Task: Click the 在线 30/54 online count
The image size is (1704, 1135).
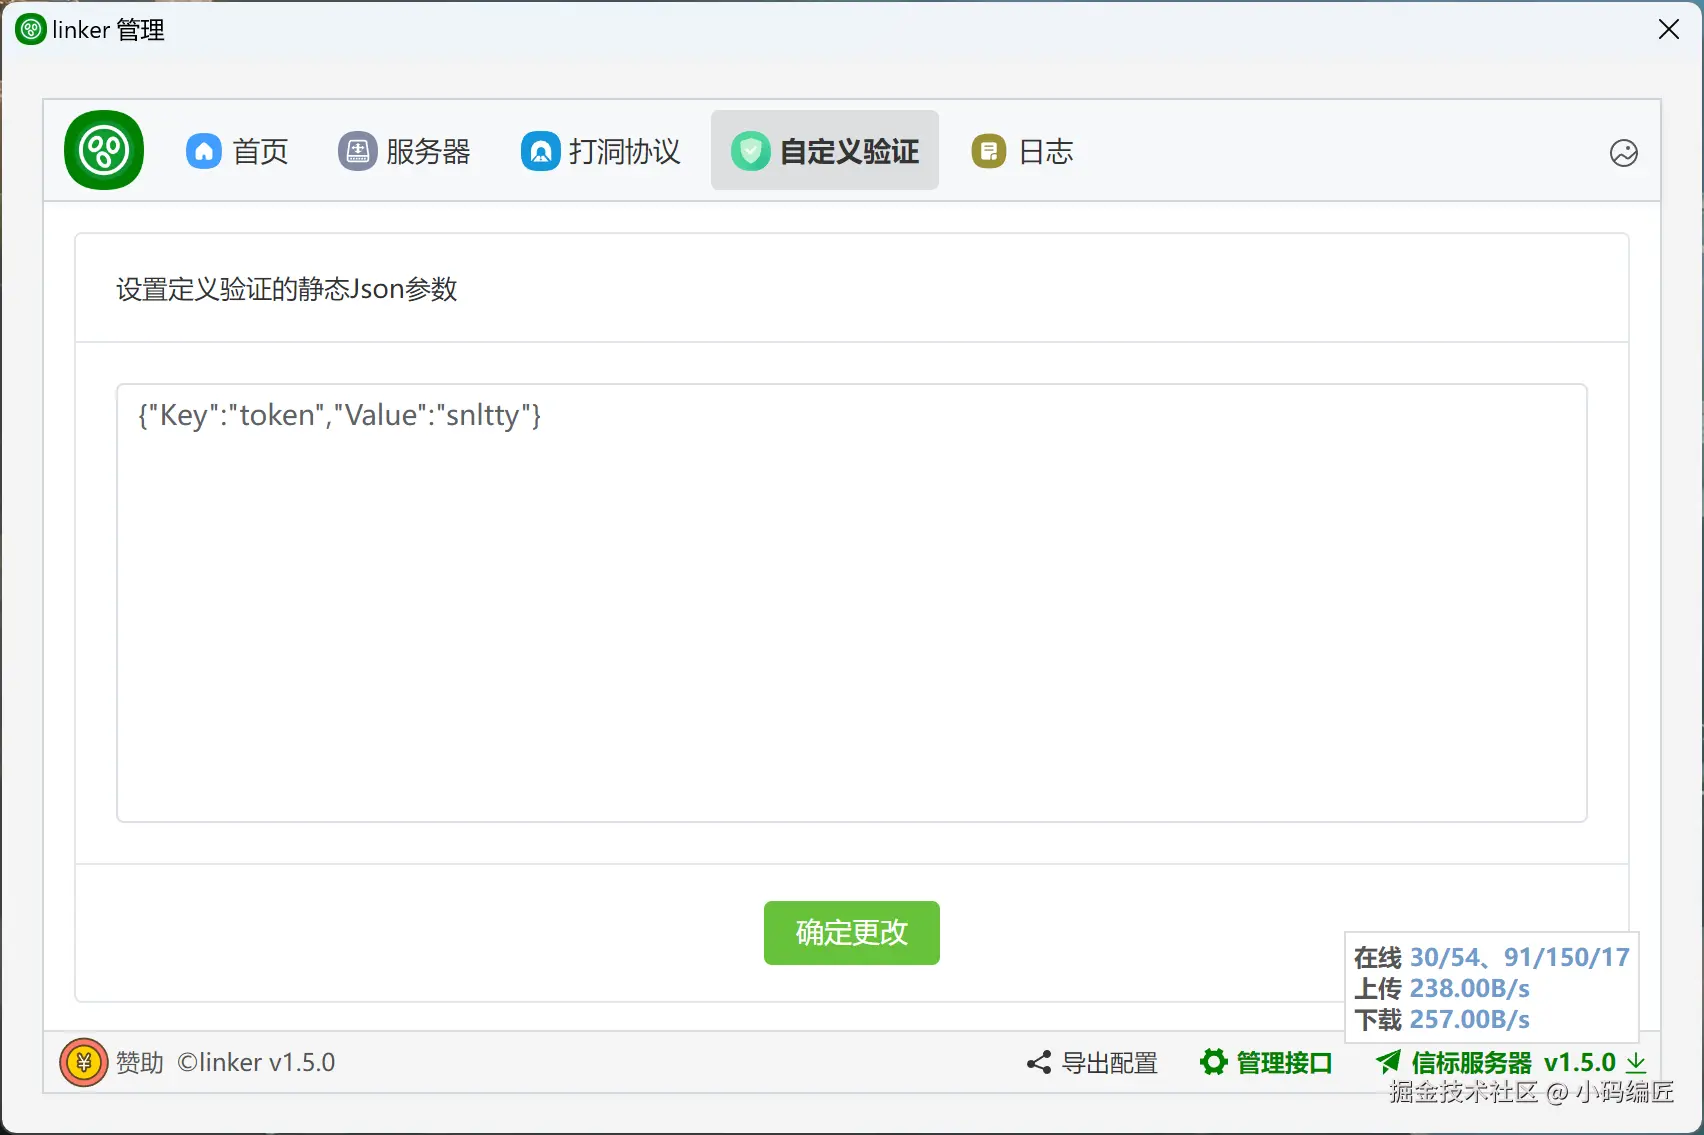Action: point(1492,957)
